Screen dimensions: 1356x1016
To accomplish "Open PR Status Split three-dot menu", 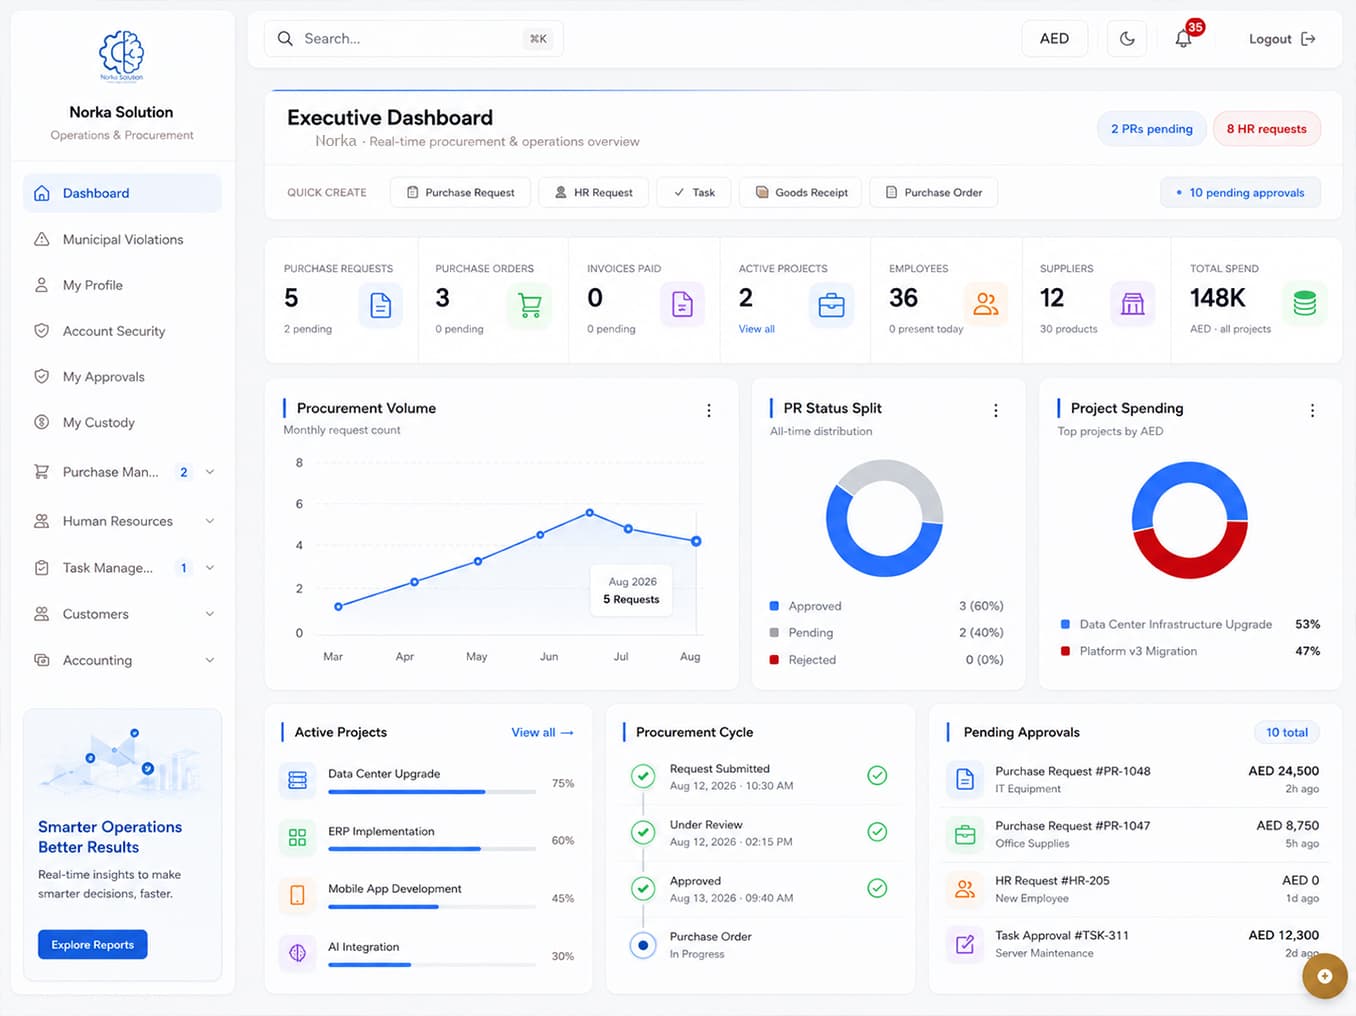I will (x=996, y=411).
